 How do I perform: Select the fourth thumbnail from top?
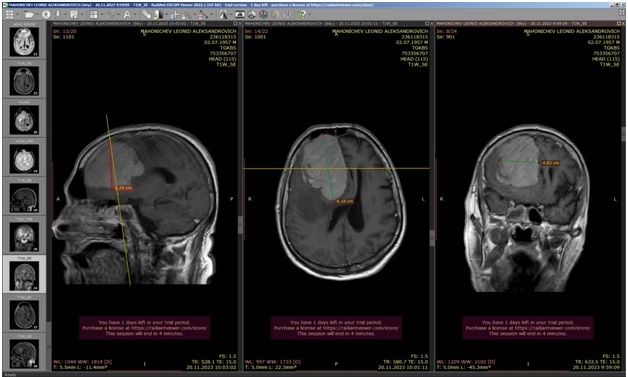coord(24,159)
